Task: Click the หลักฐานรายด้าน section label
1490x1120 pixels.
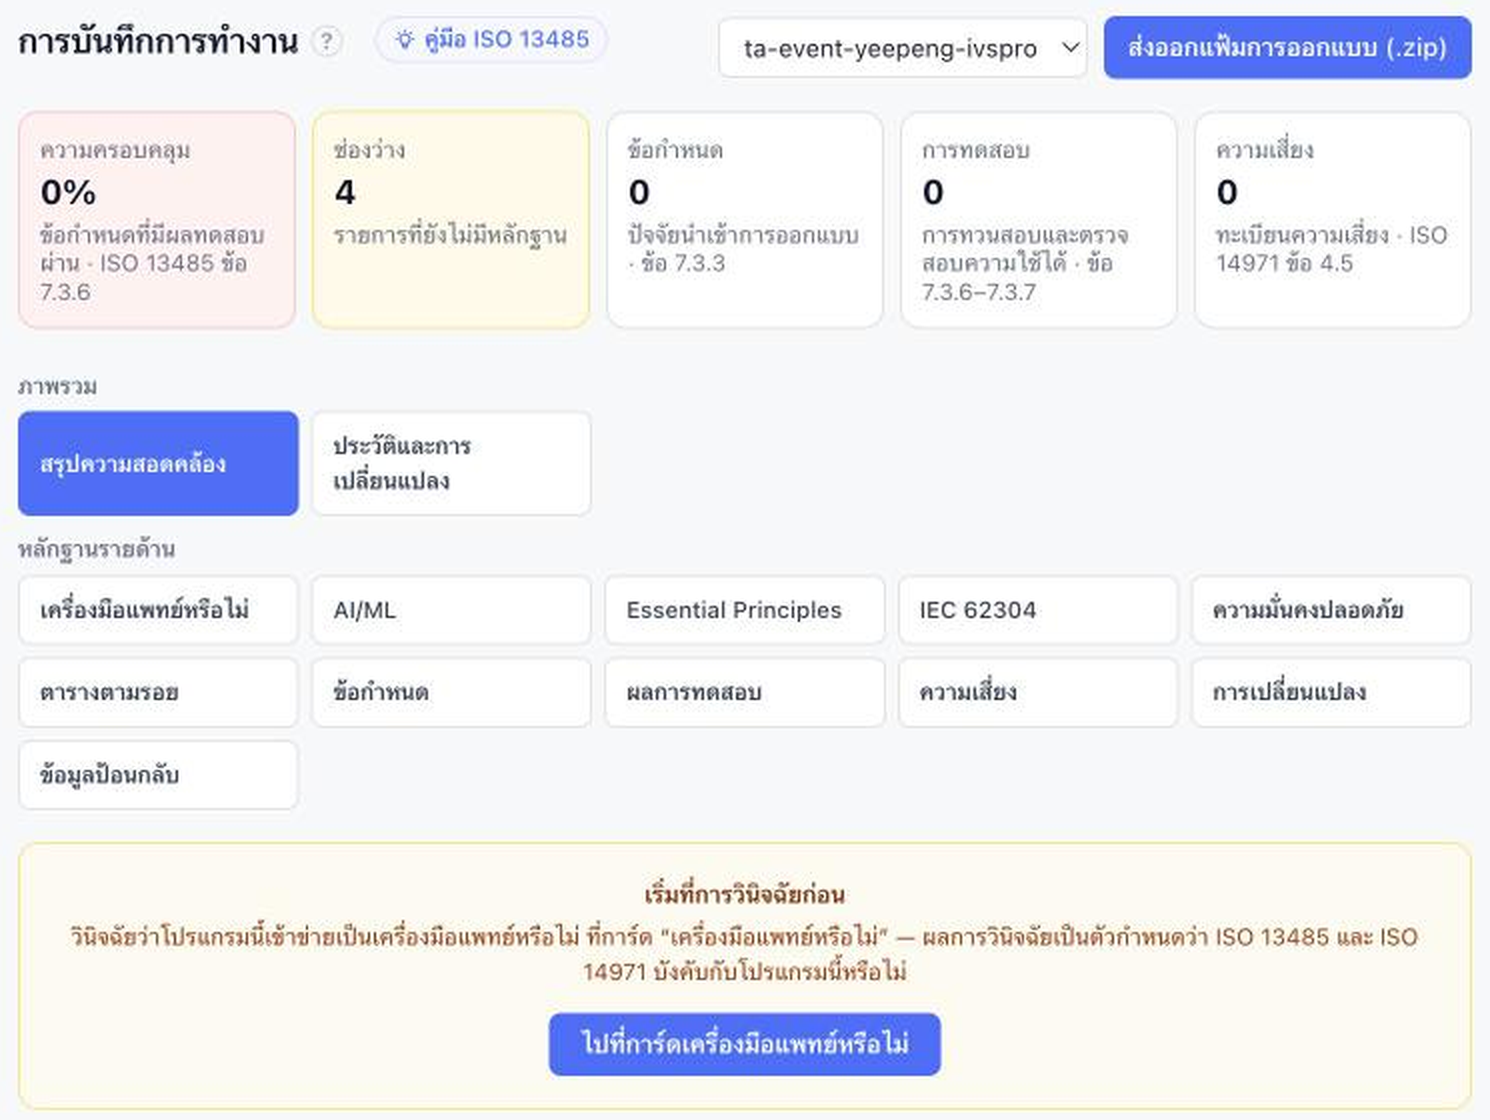Action: [96, 549]
